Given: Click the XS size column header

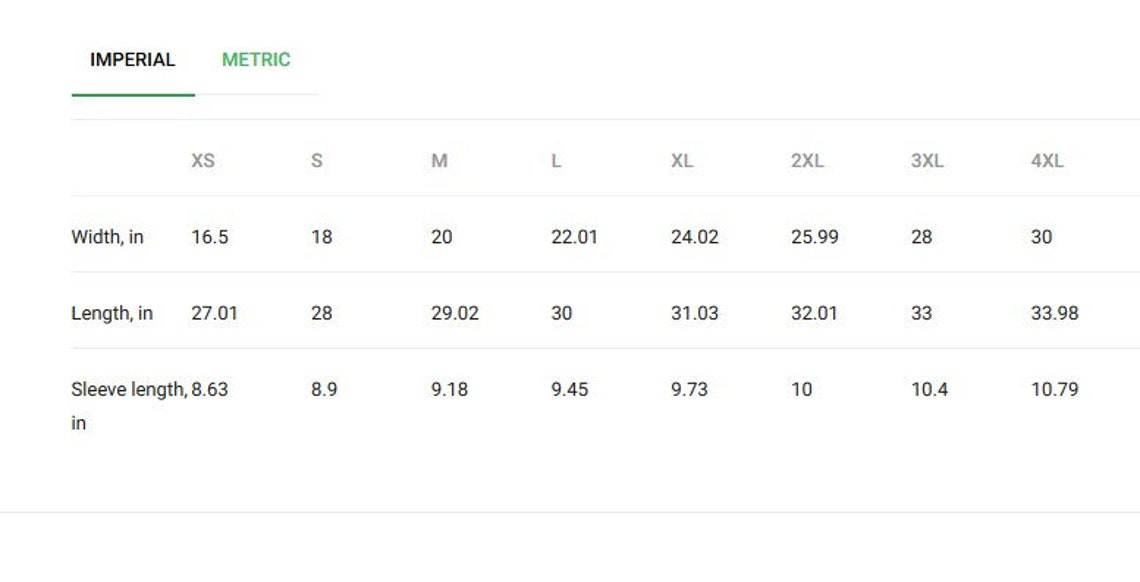Looking at the screenshot, I should point(203,161).
